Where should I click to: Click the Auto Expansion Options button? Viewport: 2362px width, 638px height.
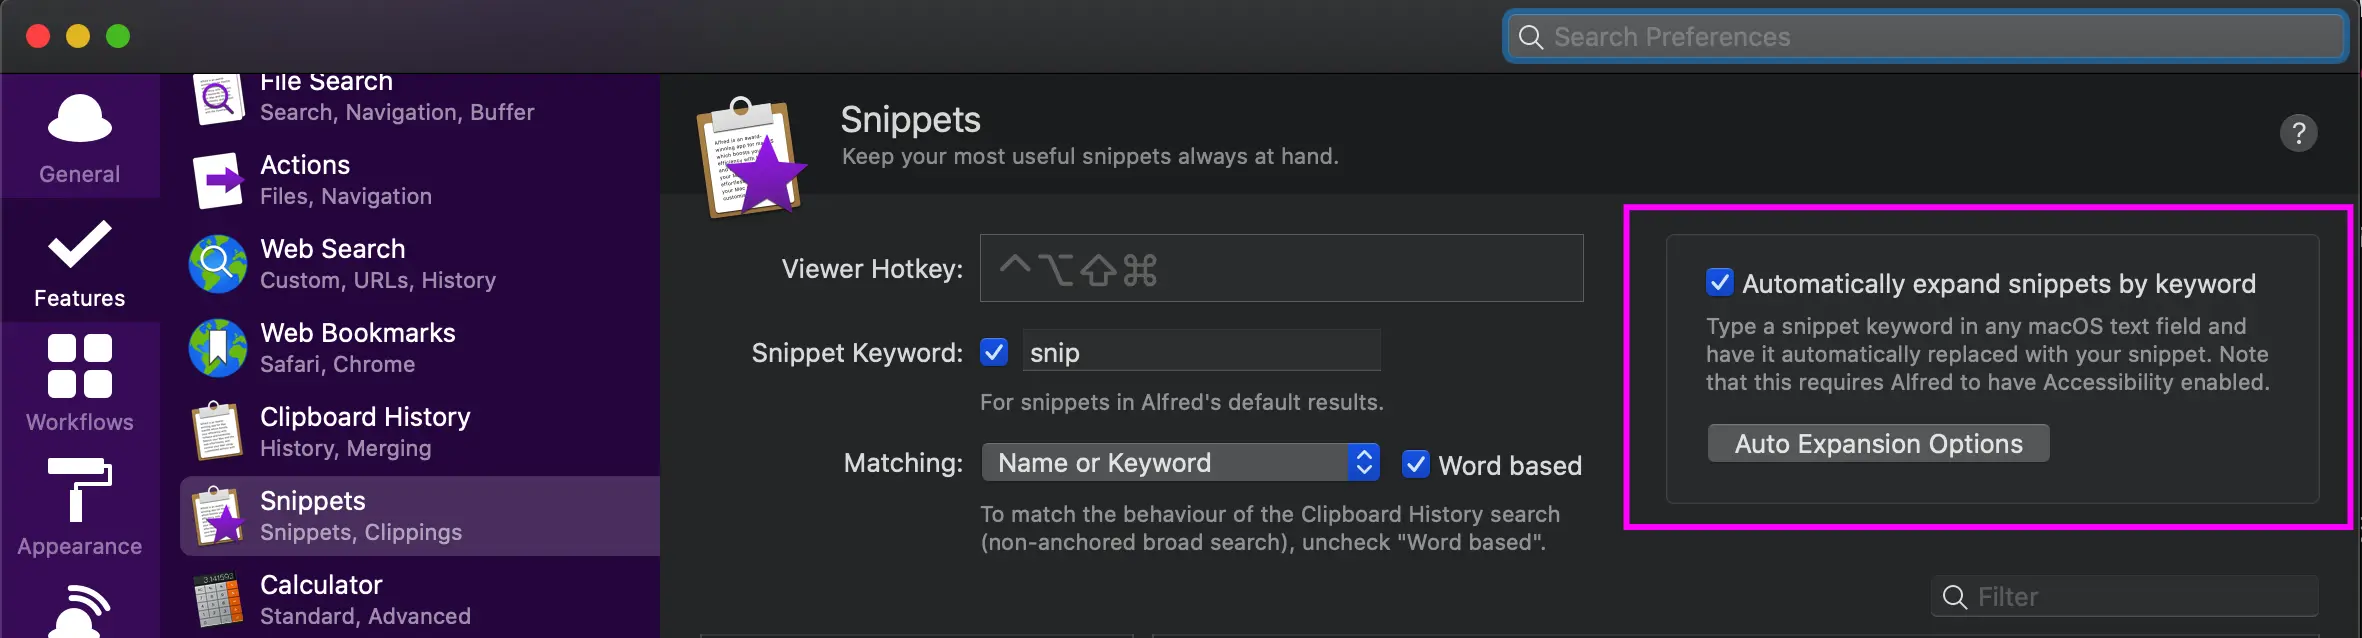click(x=1878, y=443)
